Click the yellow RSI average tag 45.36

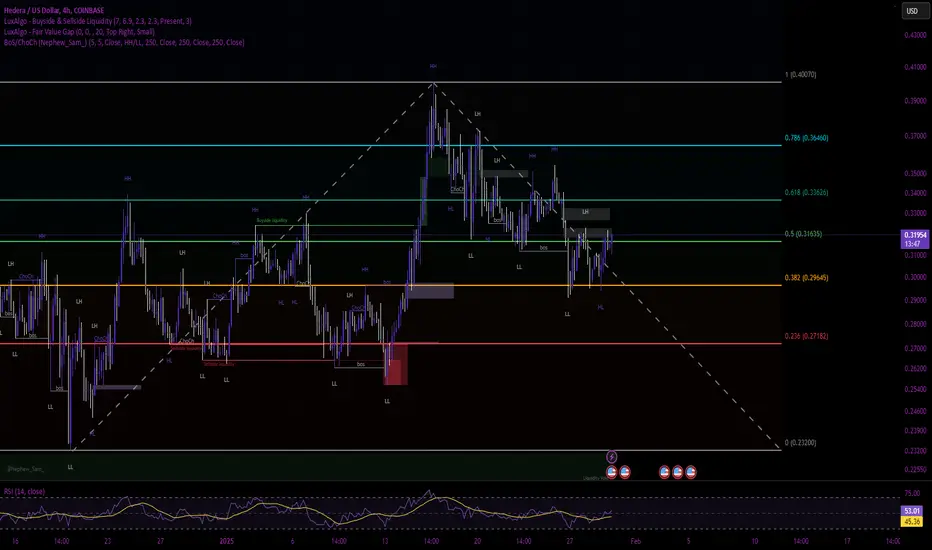912,521
